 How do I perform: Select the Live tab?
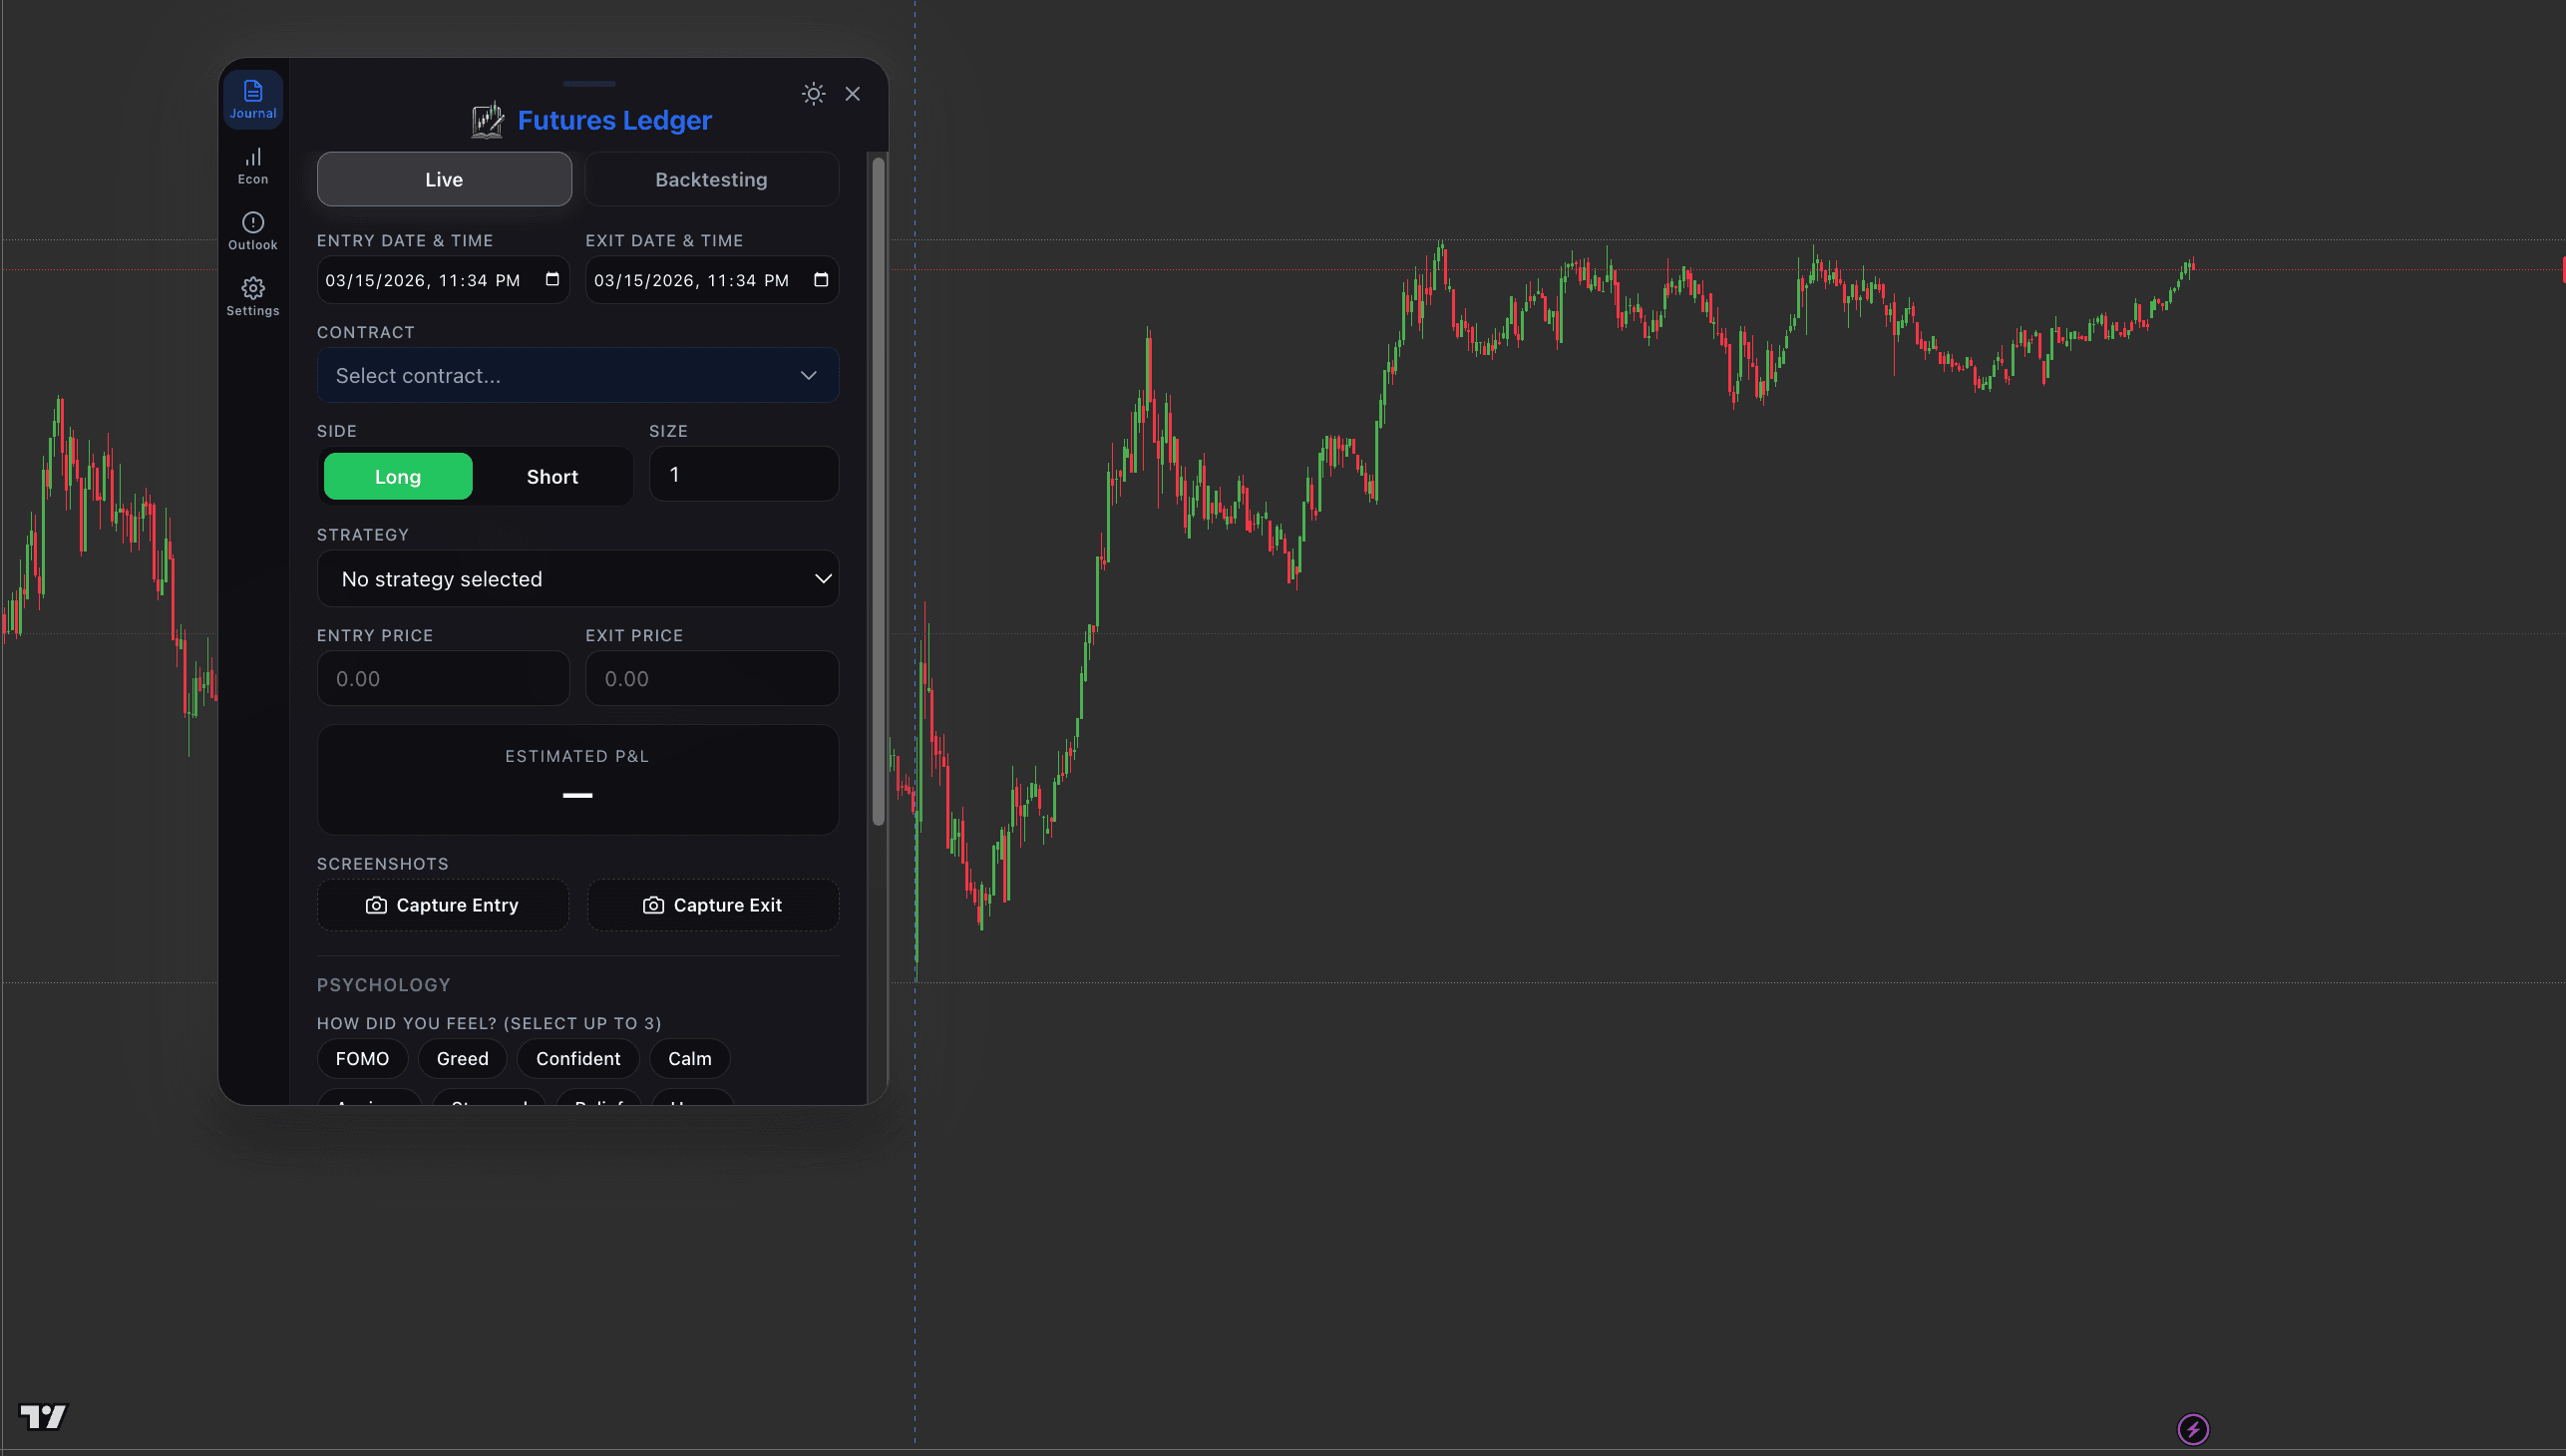pos(443,179)
